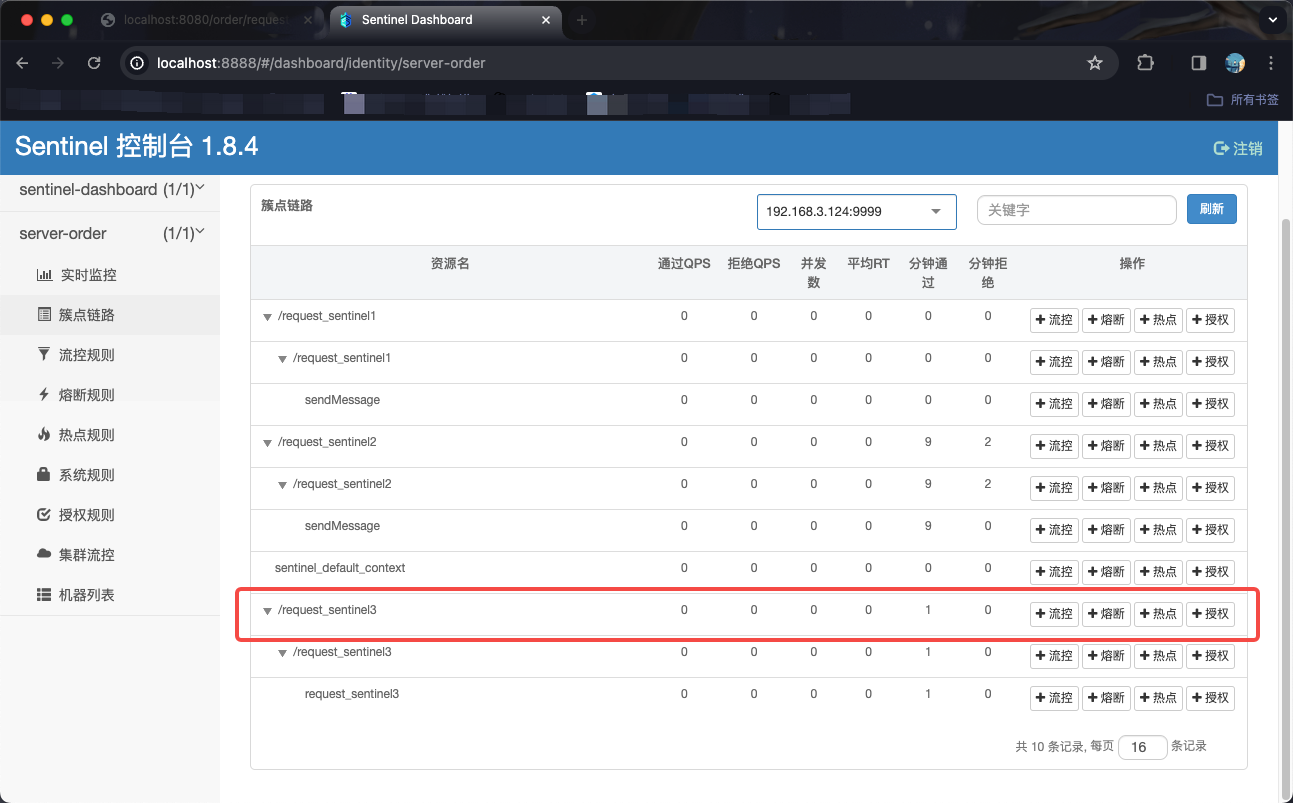
Task: Go back with browser back arrow
Action: click(22, 63)
